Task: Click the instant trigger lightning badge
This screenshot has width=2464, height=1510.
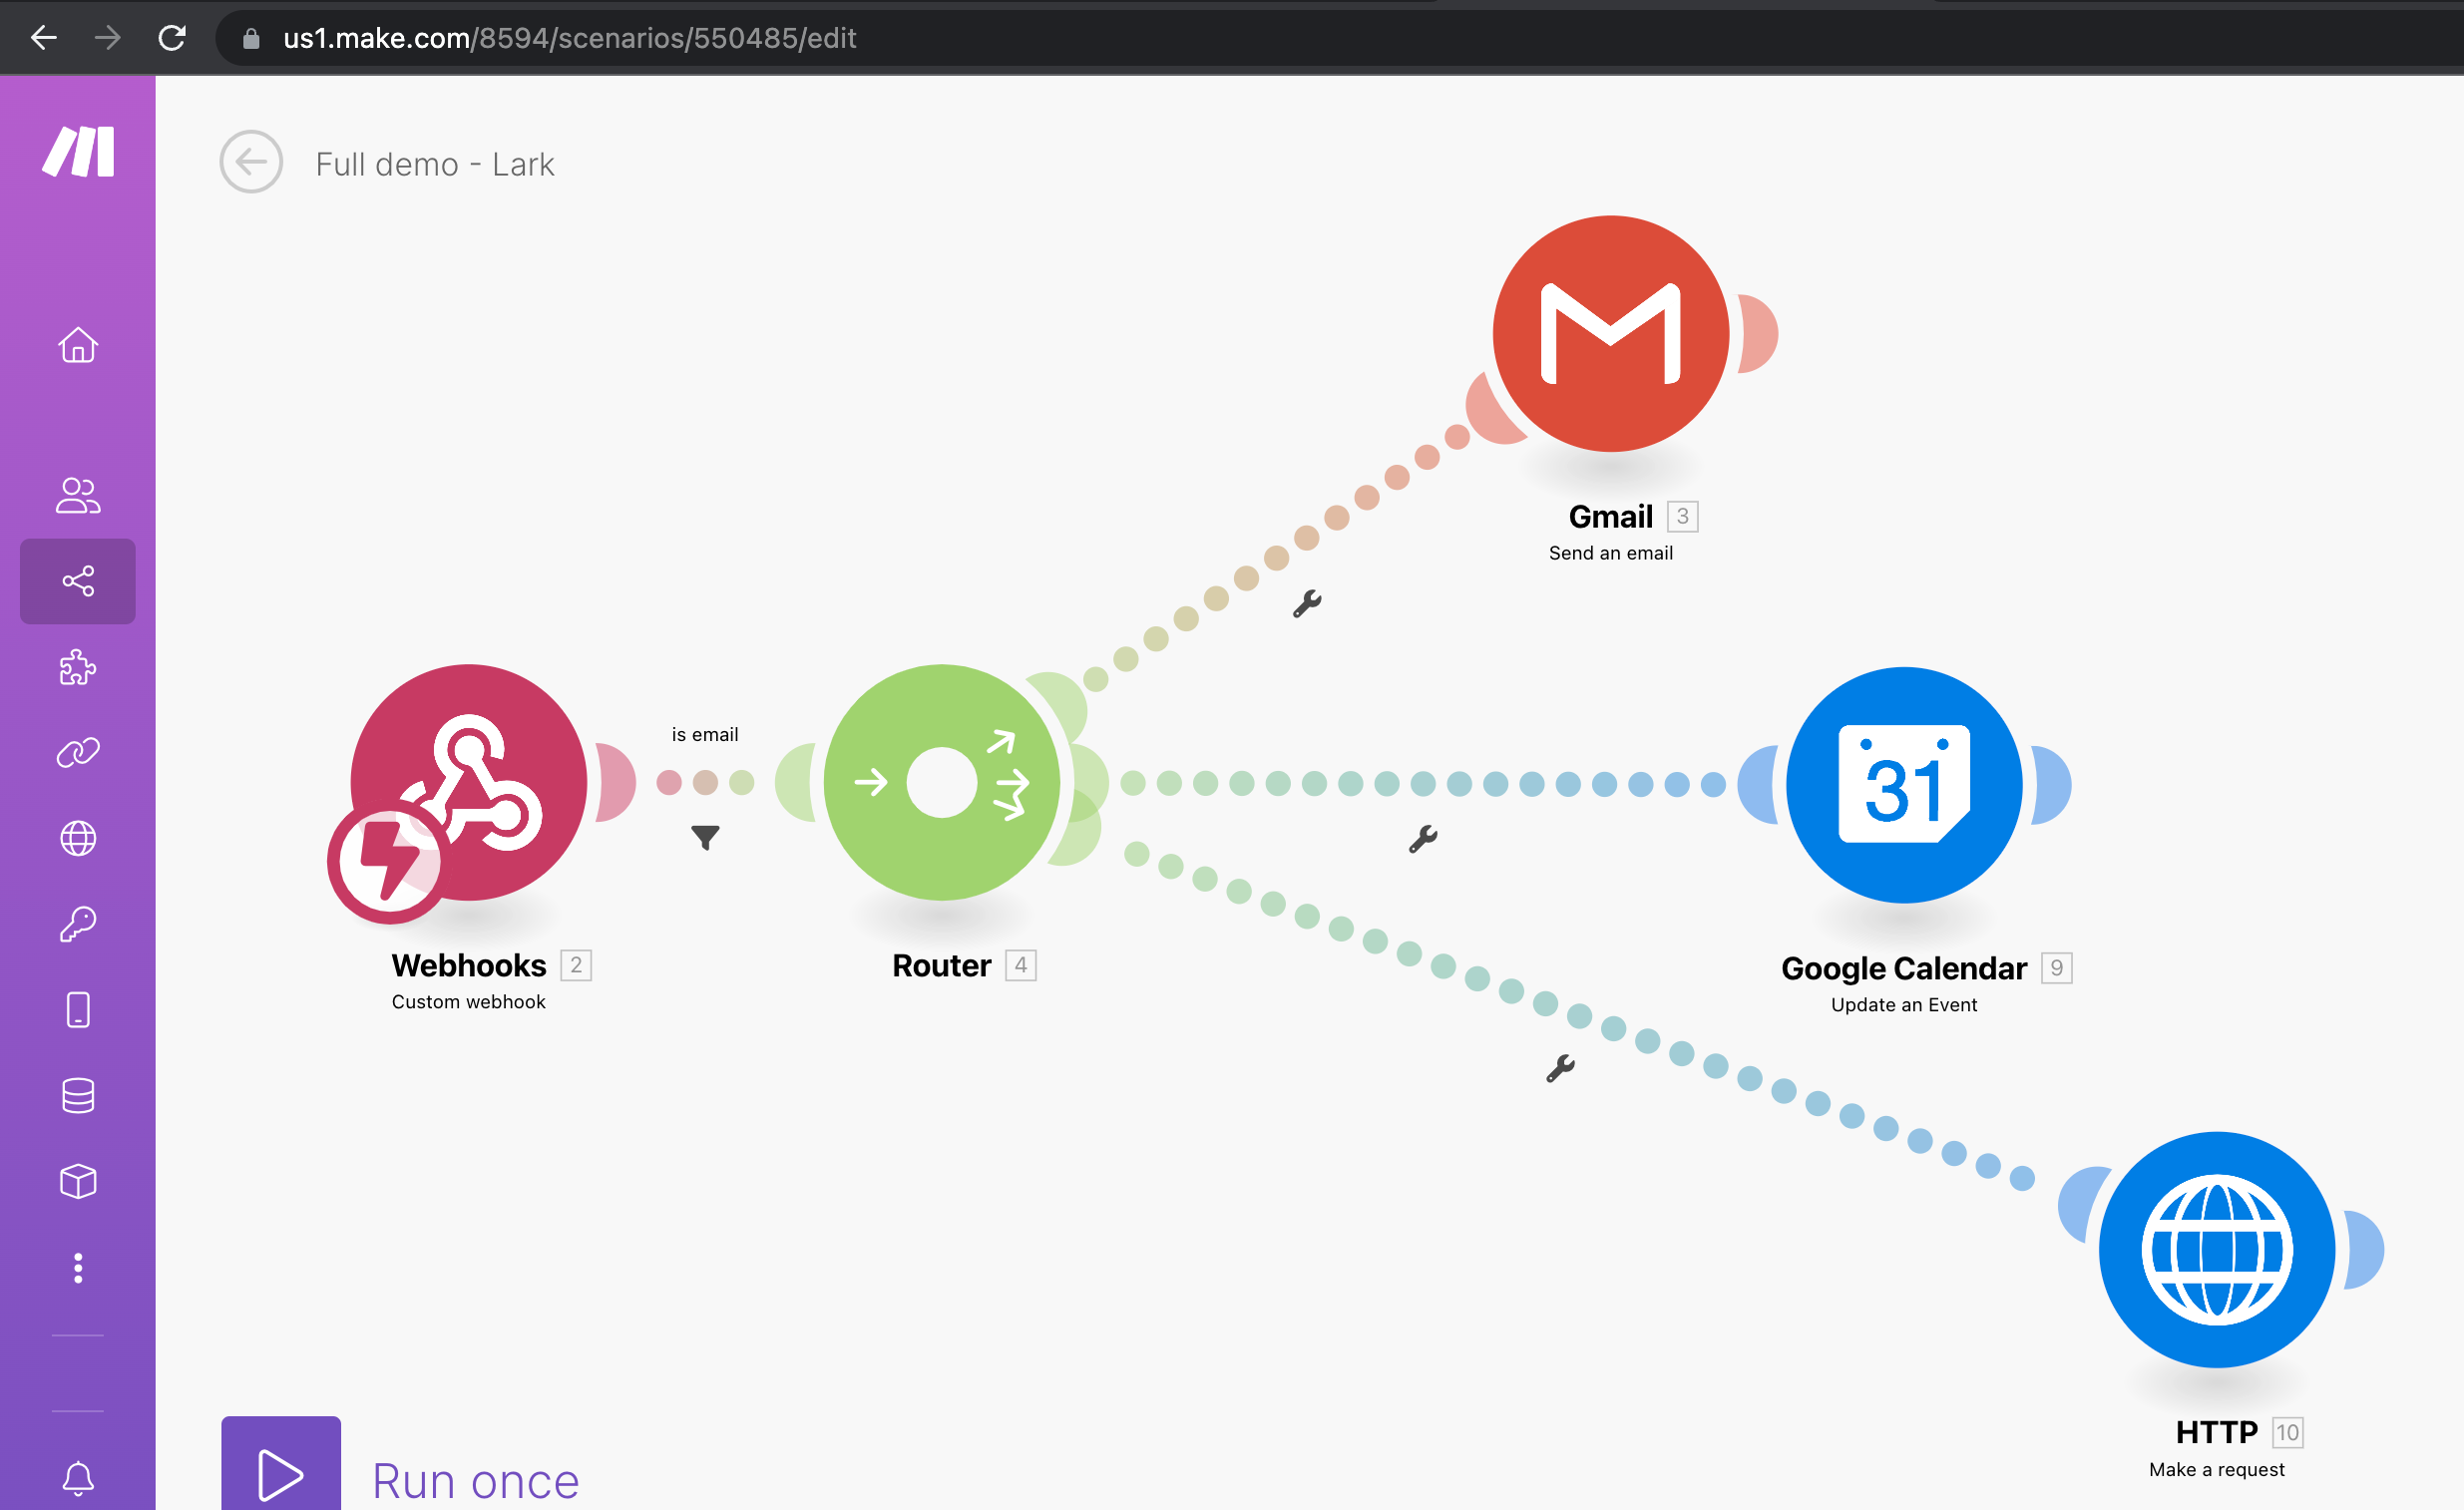Action: [x=388, y=860]
